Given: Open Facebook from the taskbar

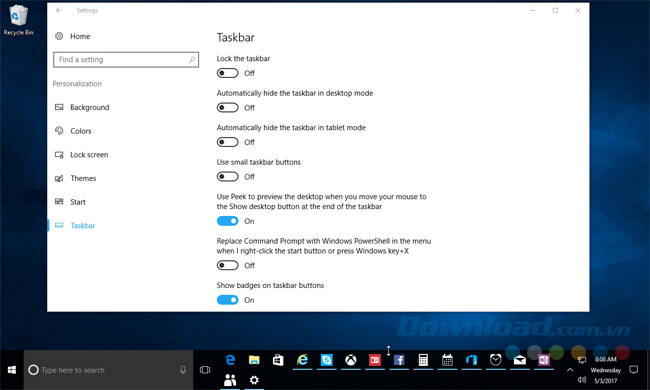Looking at the screenshot, I should pyautogui.click(x=399, y=360).
